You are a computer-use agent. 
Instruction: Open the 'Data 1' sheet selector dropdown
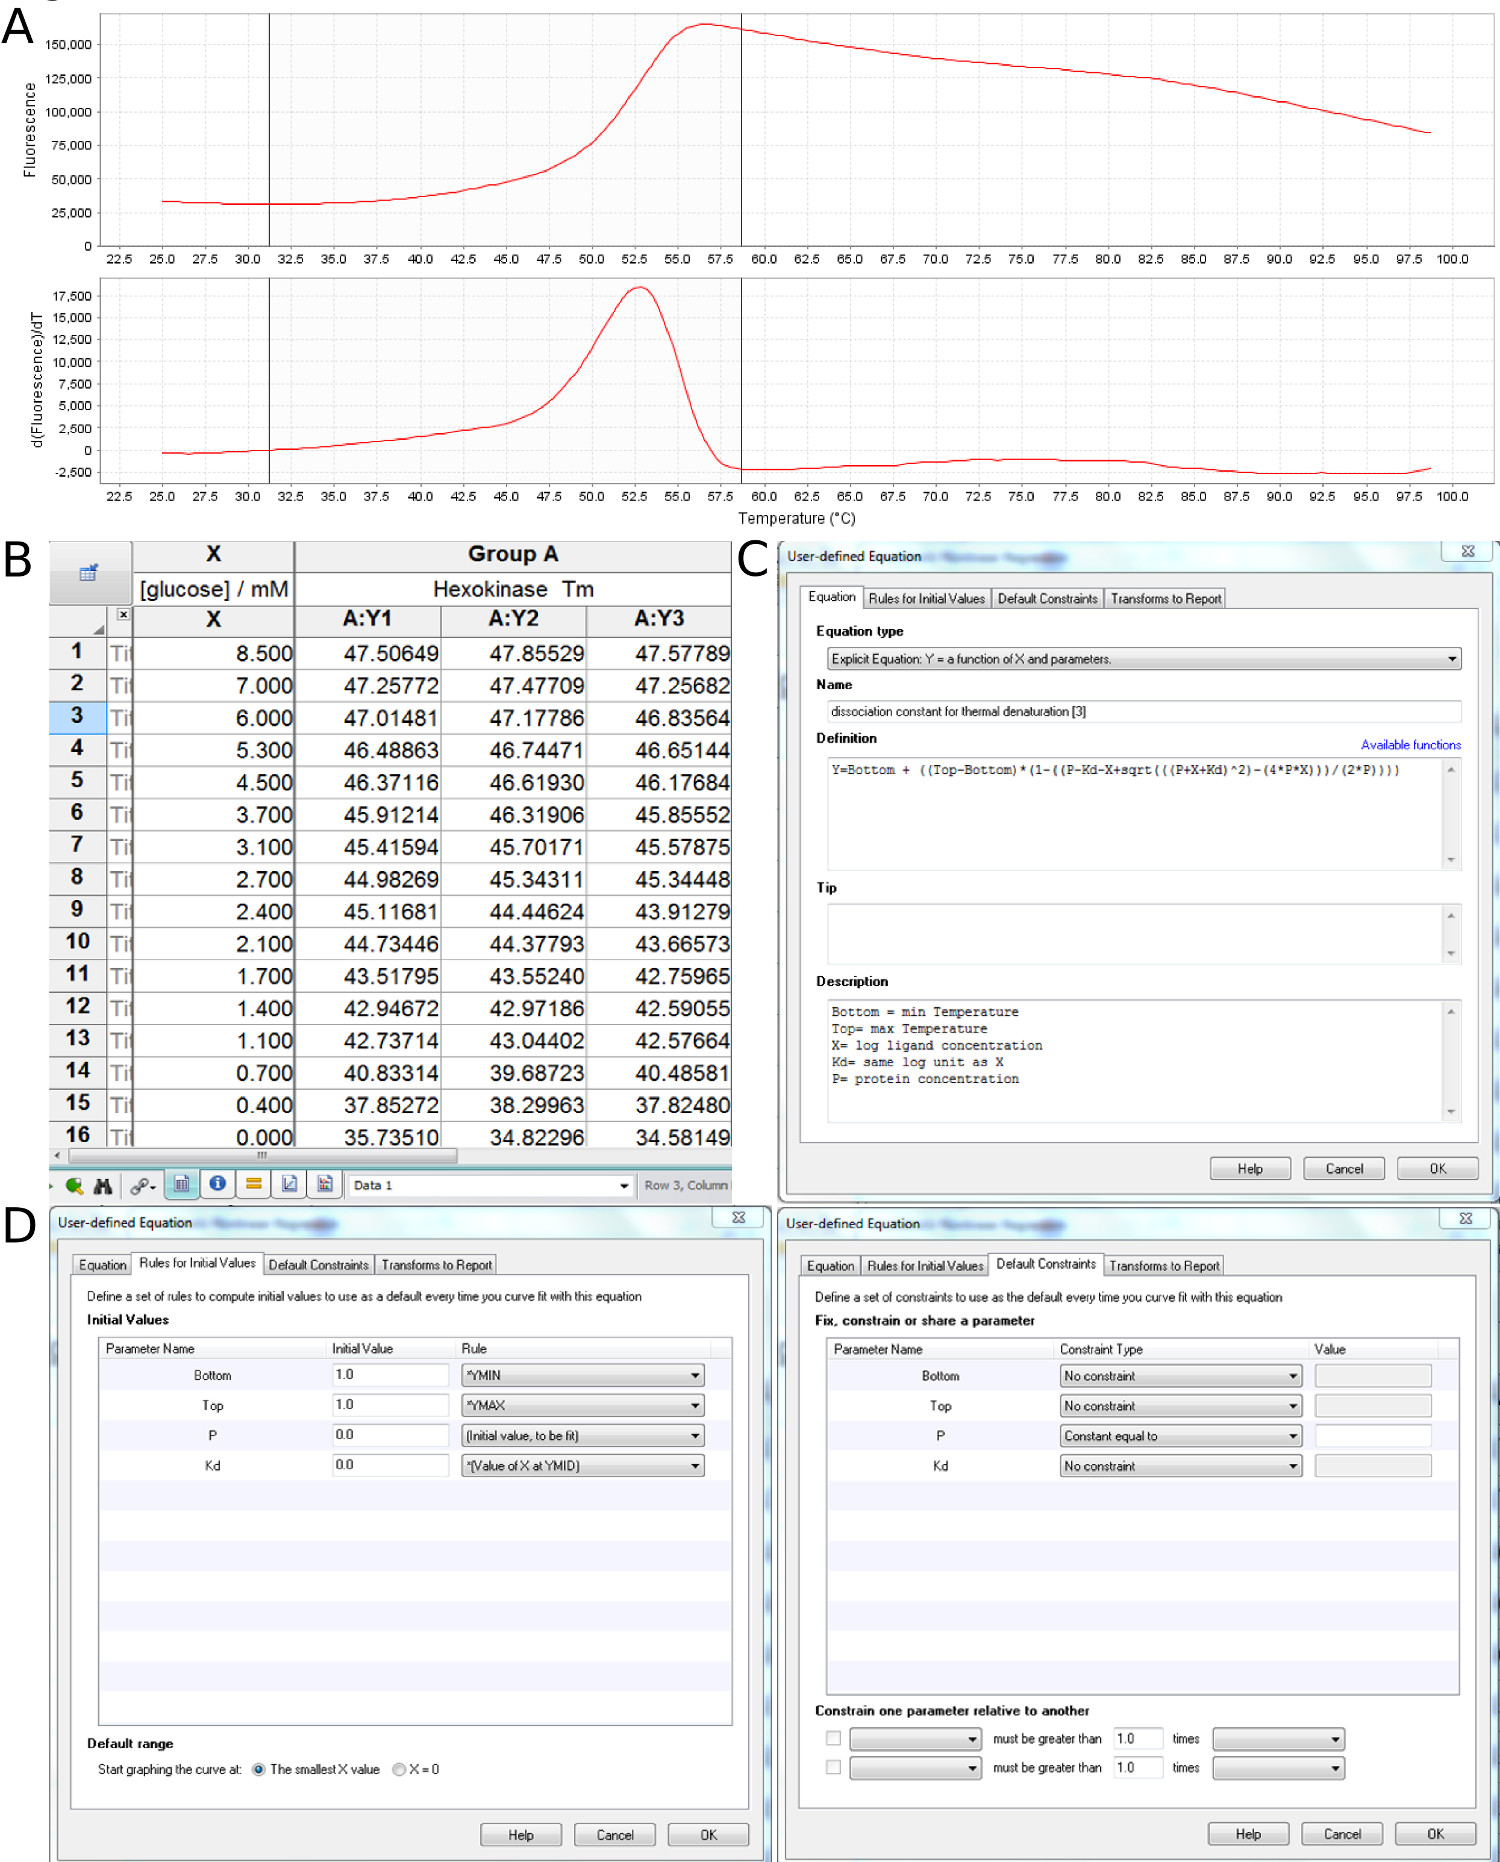pyautogui.click(x=490, y=1185)
